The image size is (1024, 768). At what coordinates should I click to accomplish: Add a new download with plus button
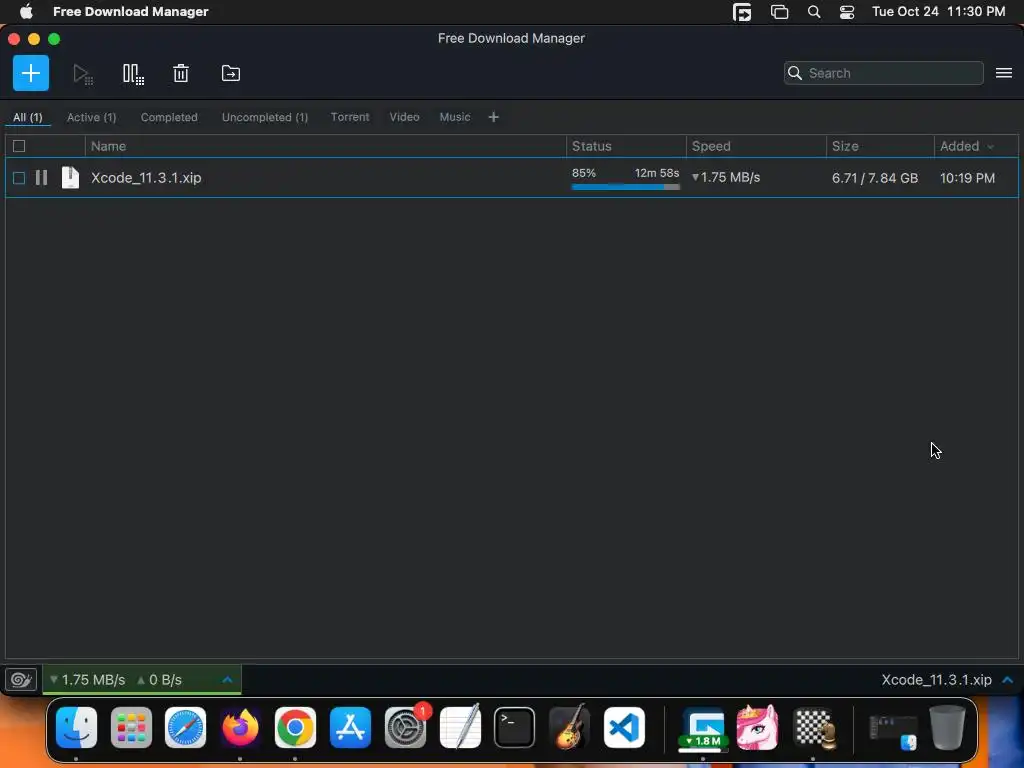[31, 73]
